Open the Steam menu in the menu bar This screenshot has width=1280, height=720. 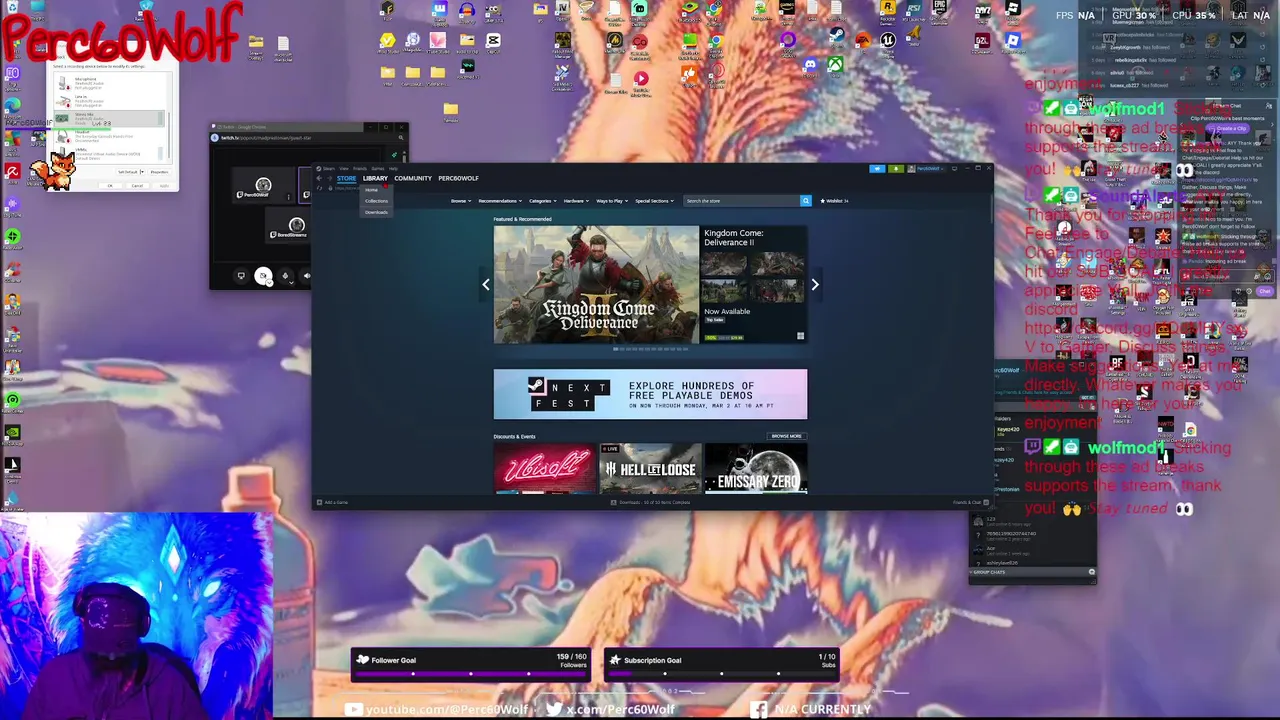329,168
